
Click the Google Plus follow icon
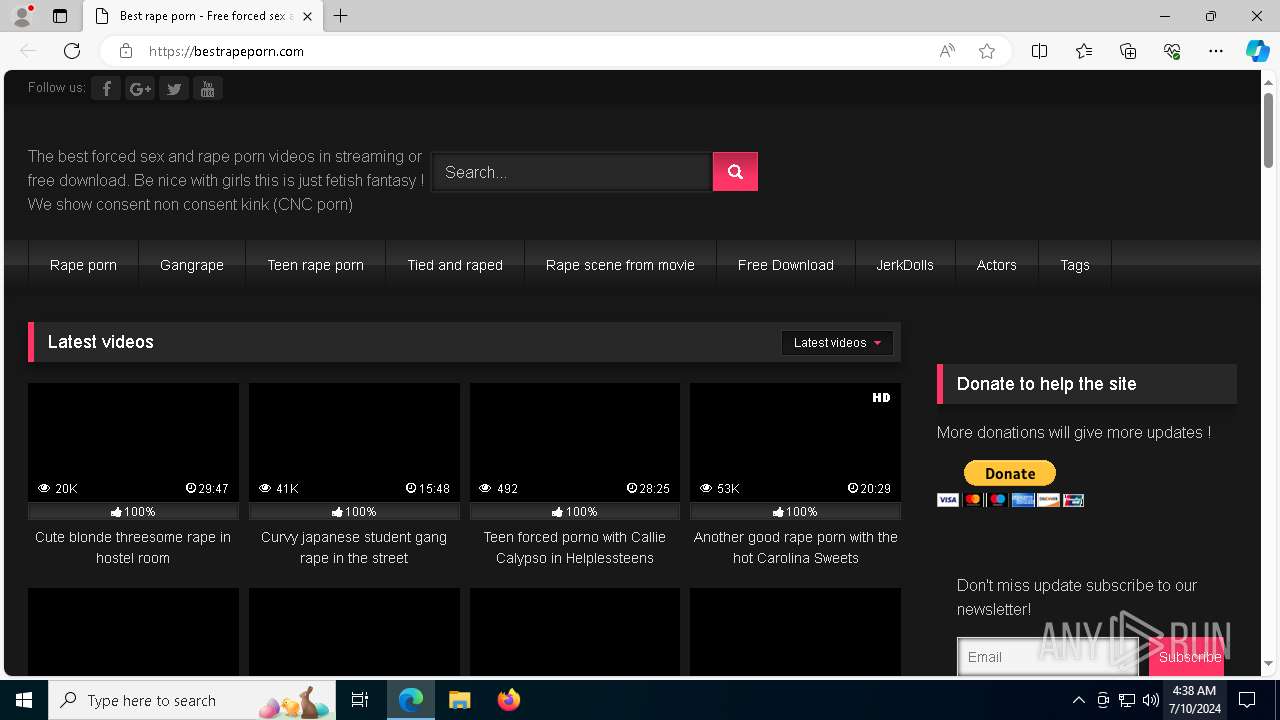click(140, 89)
